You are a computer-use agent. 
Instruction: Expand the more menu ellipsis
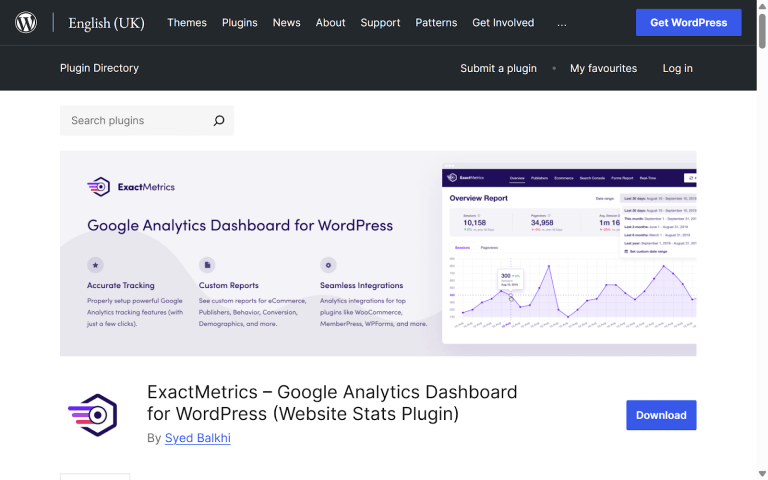pos(562,23)
